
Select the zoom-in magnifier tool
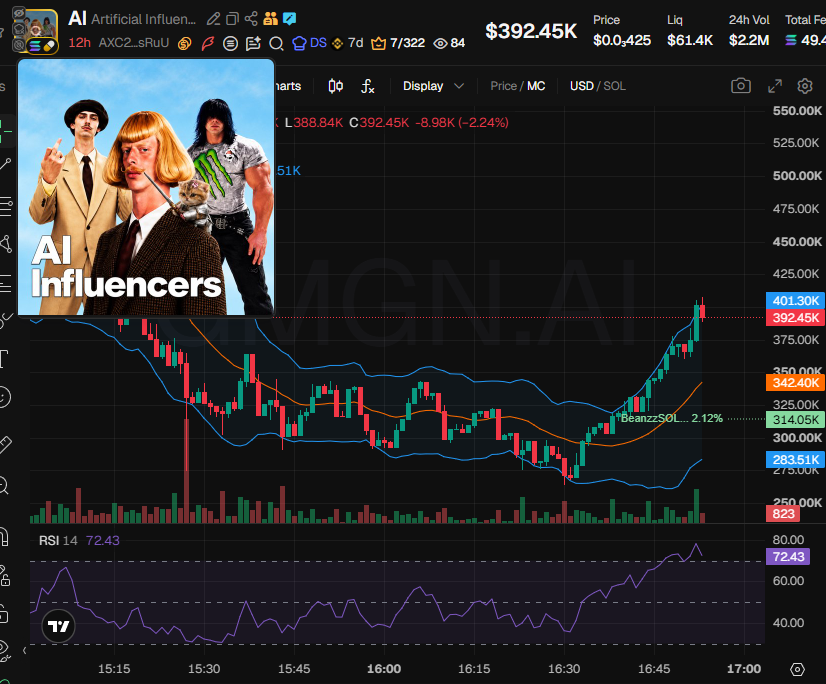pos(4,485)
